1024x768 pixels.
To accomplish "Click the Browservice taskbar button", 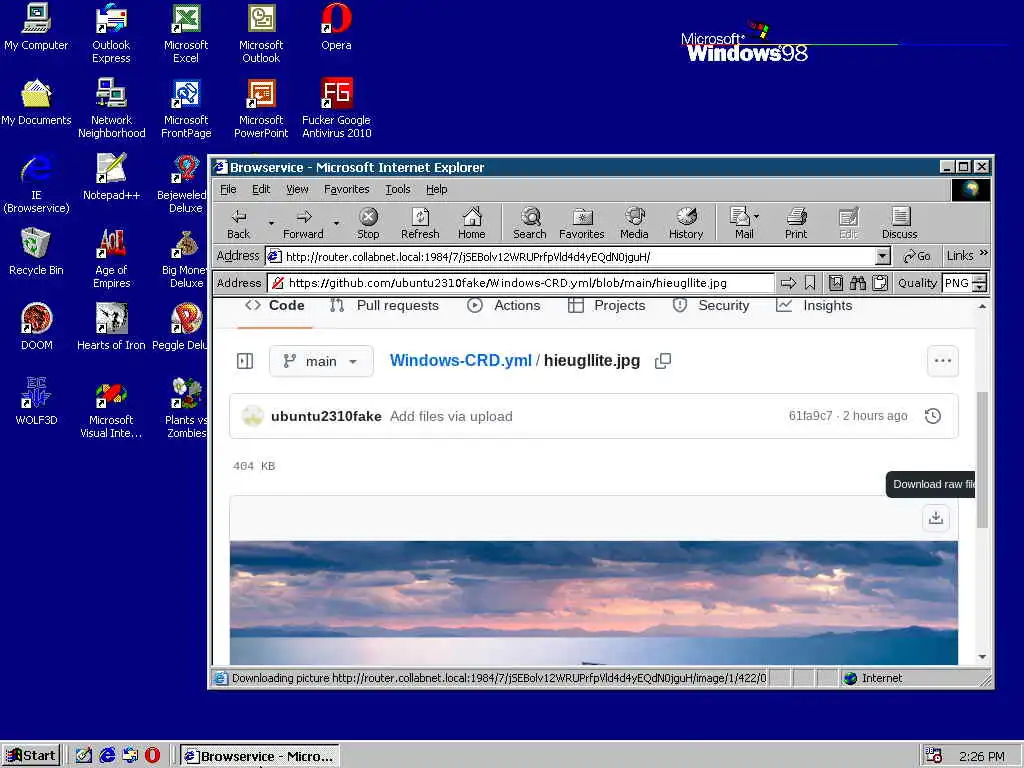I will click(x=259, y=756).
